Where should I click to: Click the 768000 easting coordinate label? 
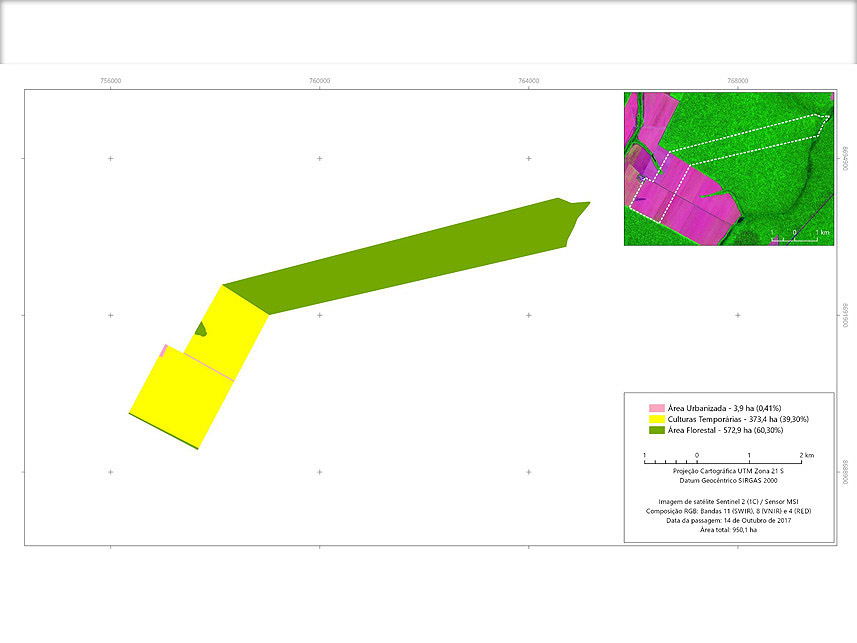[737, 81]
